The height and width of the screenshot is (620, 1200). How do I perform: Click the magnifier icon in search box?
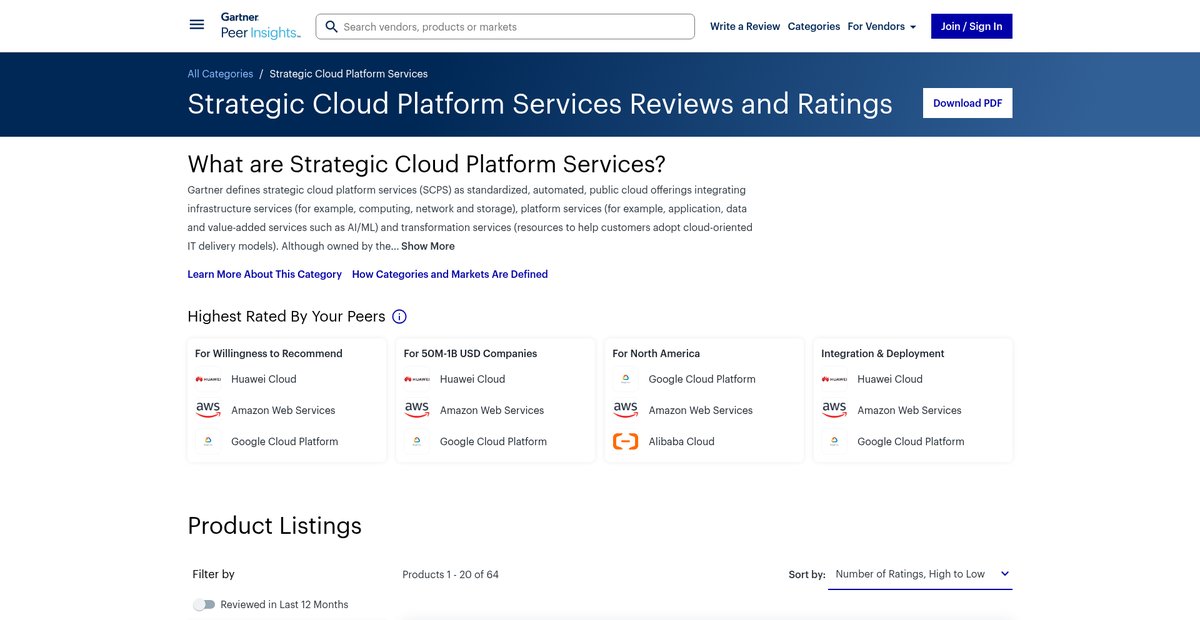tap(331, 27)
